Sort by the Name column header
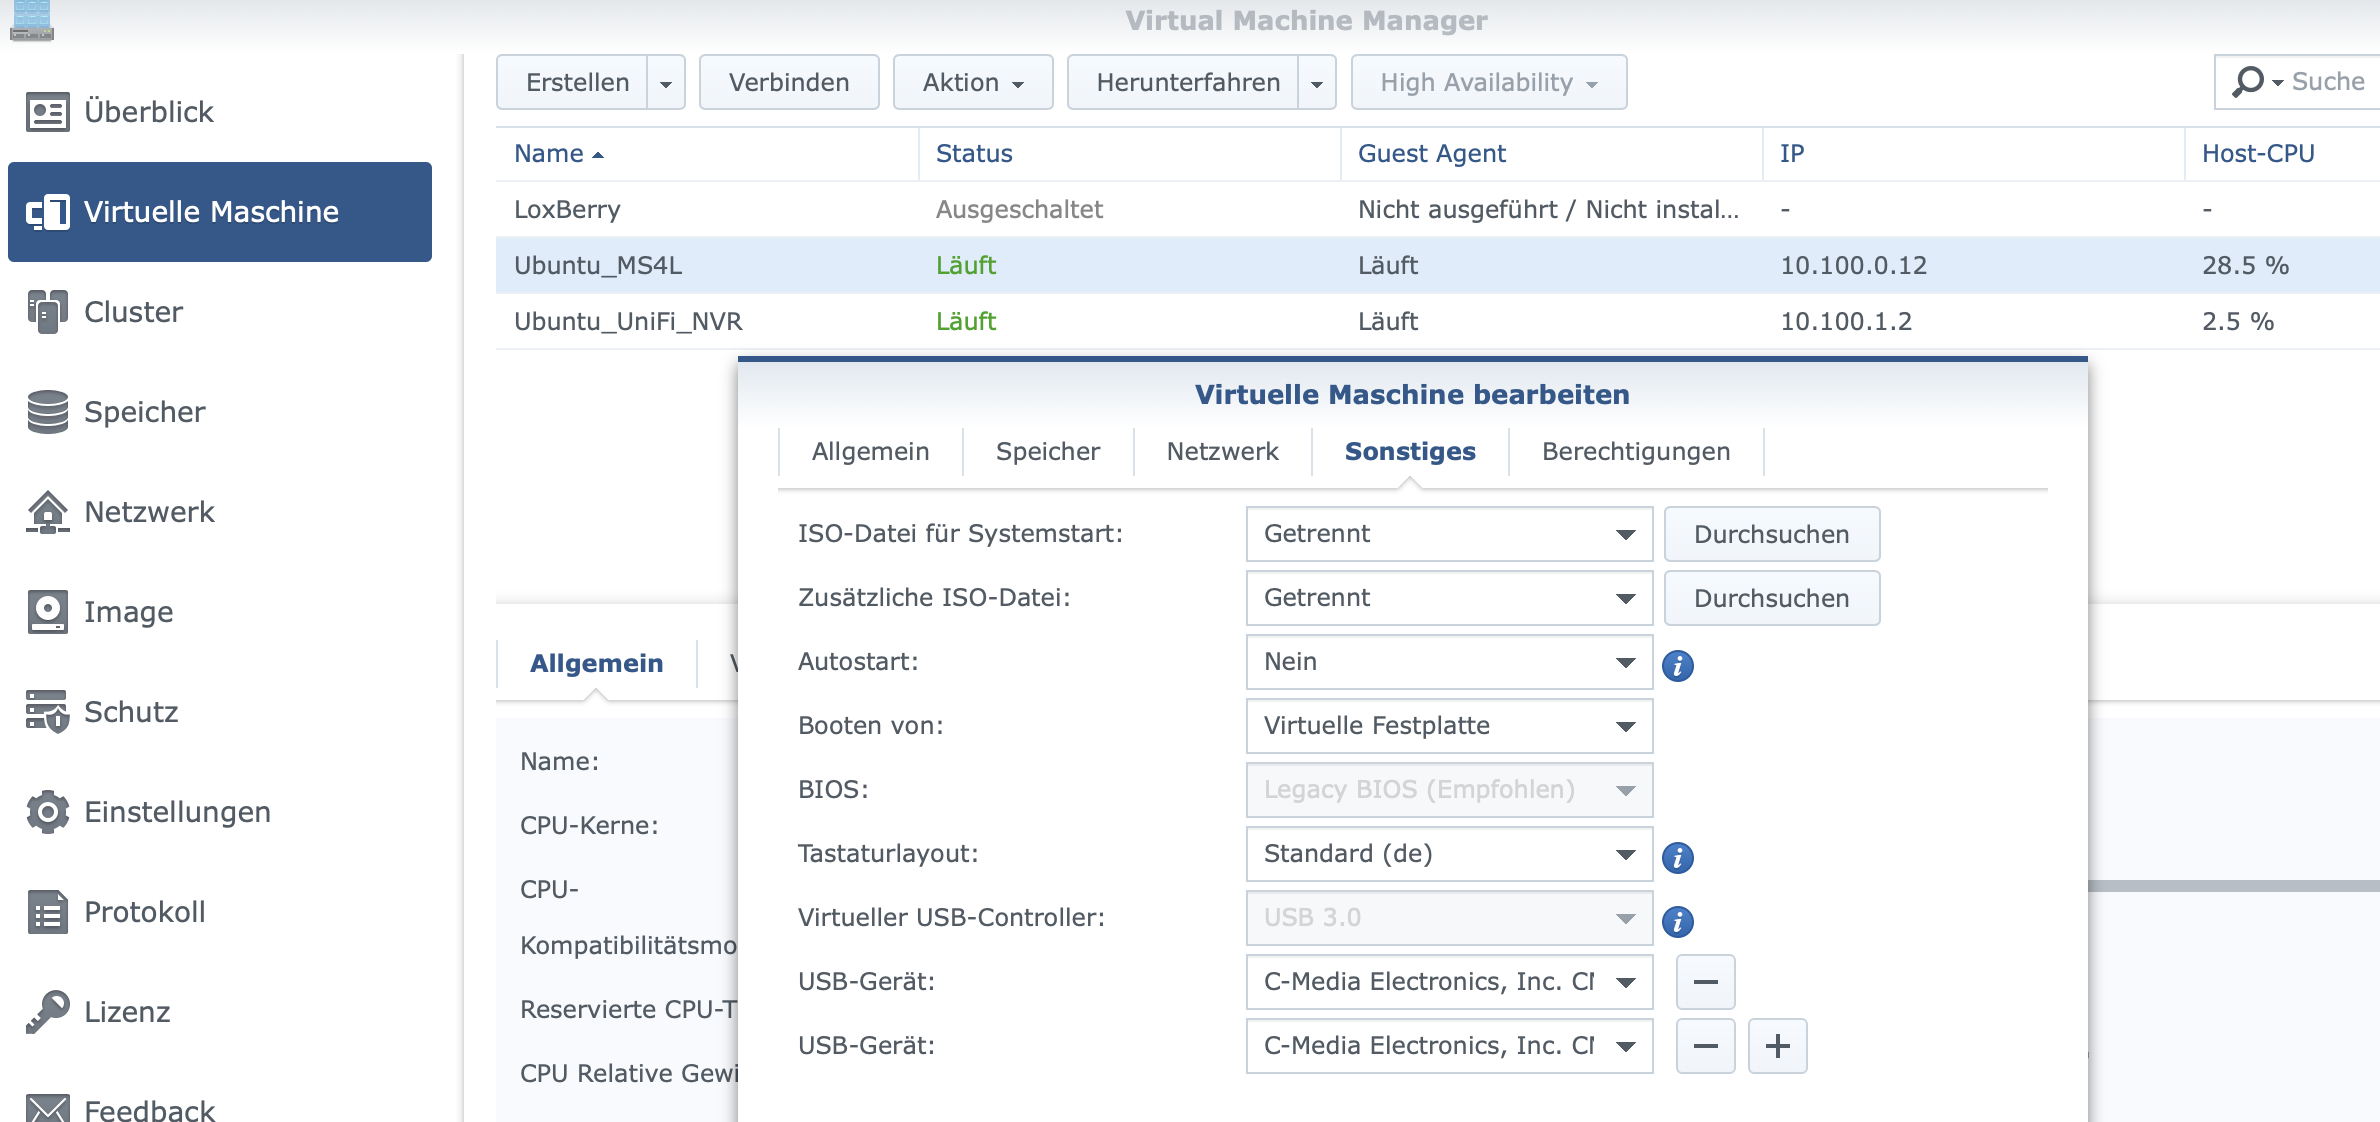Screen dimensions: 2380x1122 706,154
